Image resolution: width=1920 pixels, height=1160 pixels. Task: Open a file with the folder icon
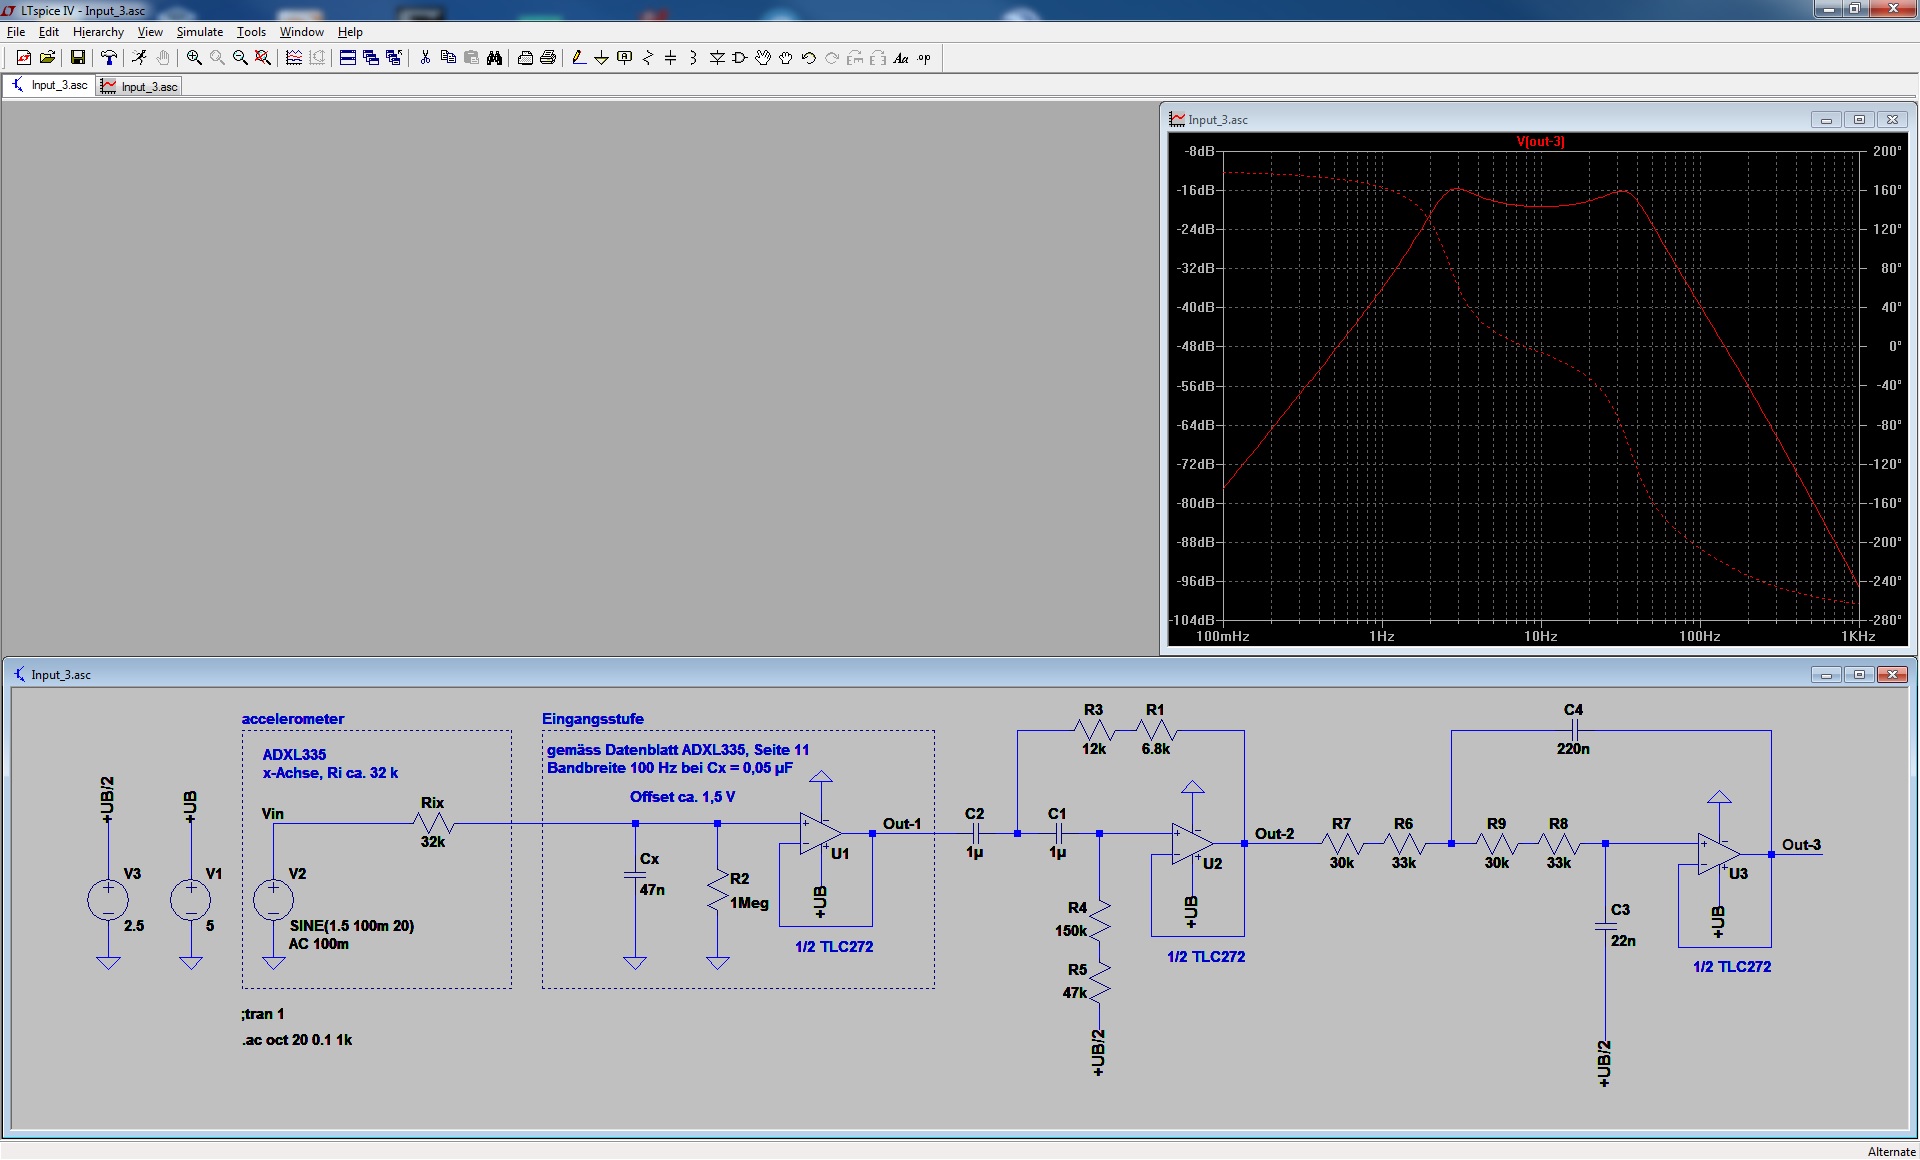pyautogui.click(x=47, y=58)
